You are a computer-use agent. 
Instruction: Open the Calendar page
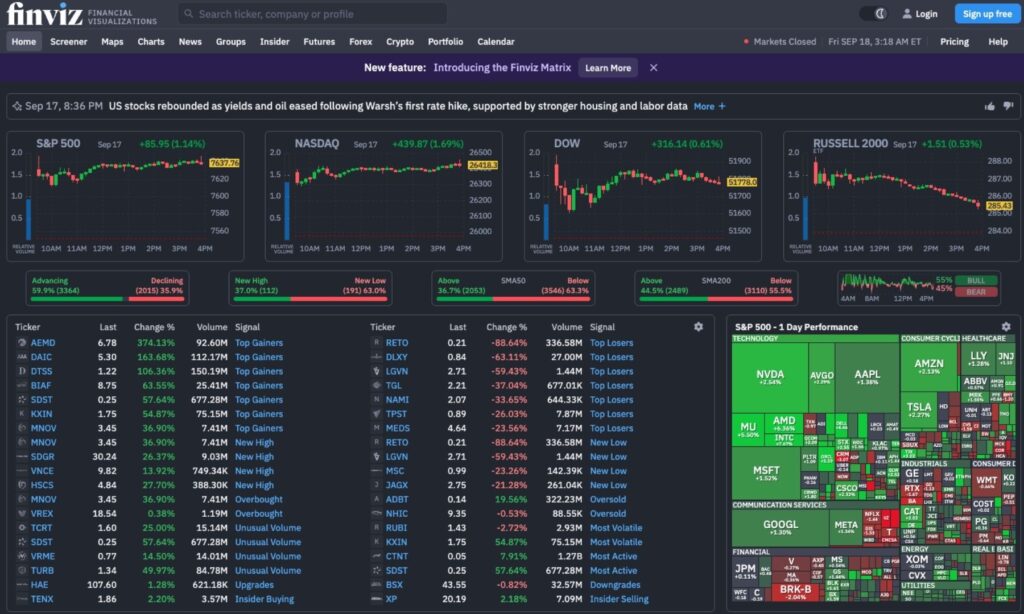pos(496,41)
